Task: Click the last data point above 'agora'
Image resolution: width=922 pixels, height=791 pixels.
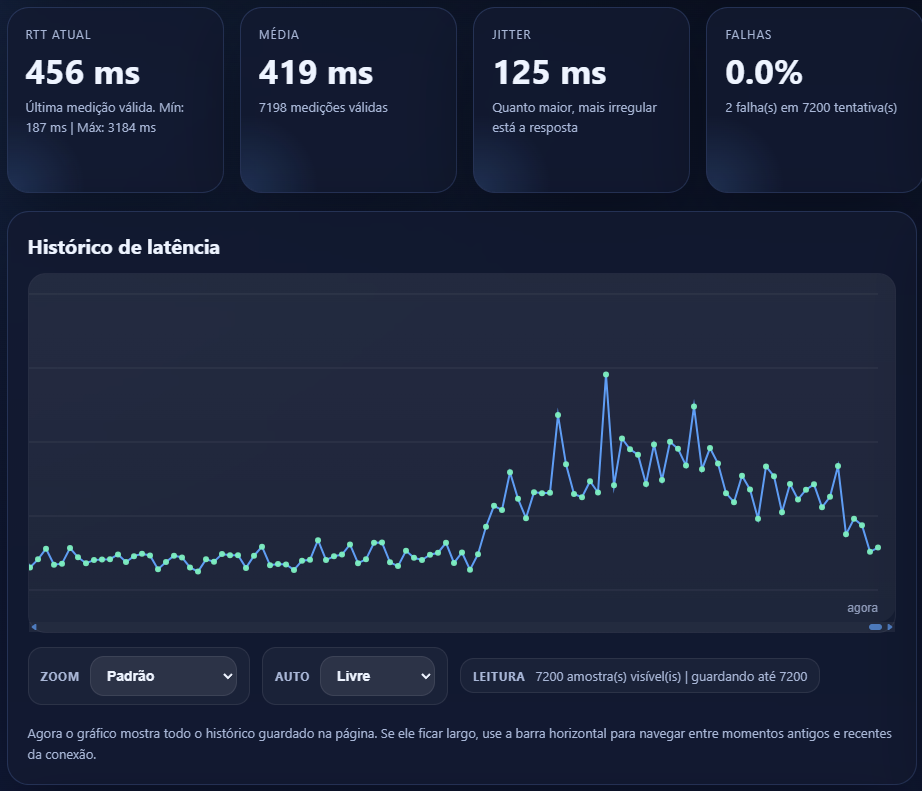Action: pos(878,547)
